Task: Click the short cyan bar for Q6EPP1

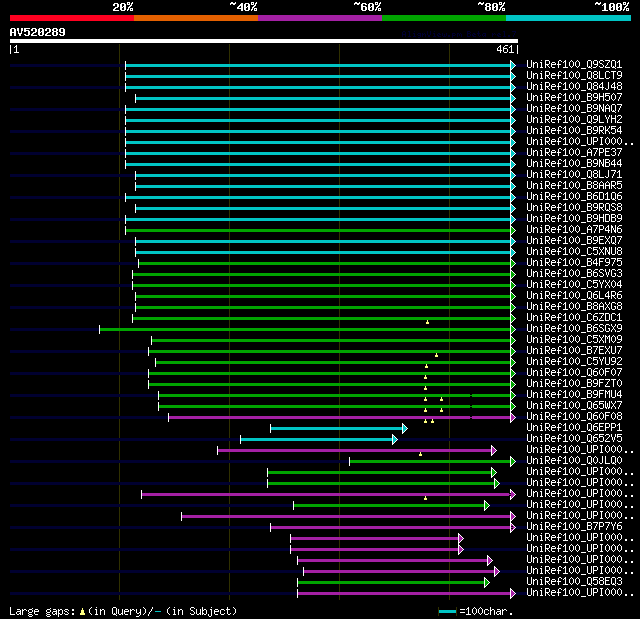Action: [x=336, y=429]
